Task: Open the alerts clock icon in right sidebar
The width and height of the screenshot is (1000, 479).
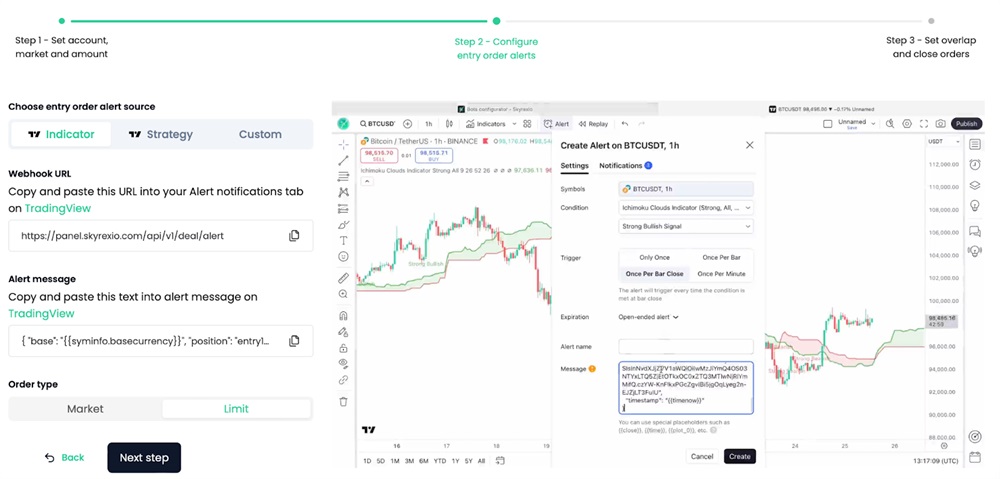Action: [x=974, y=165]
